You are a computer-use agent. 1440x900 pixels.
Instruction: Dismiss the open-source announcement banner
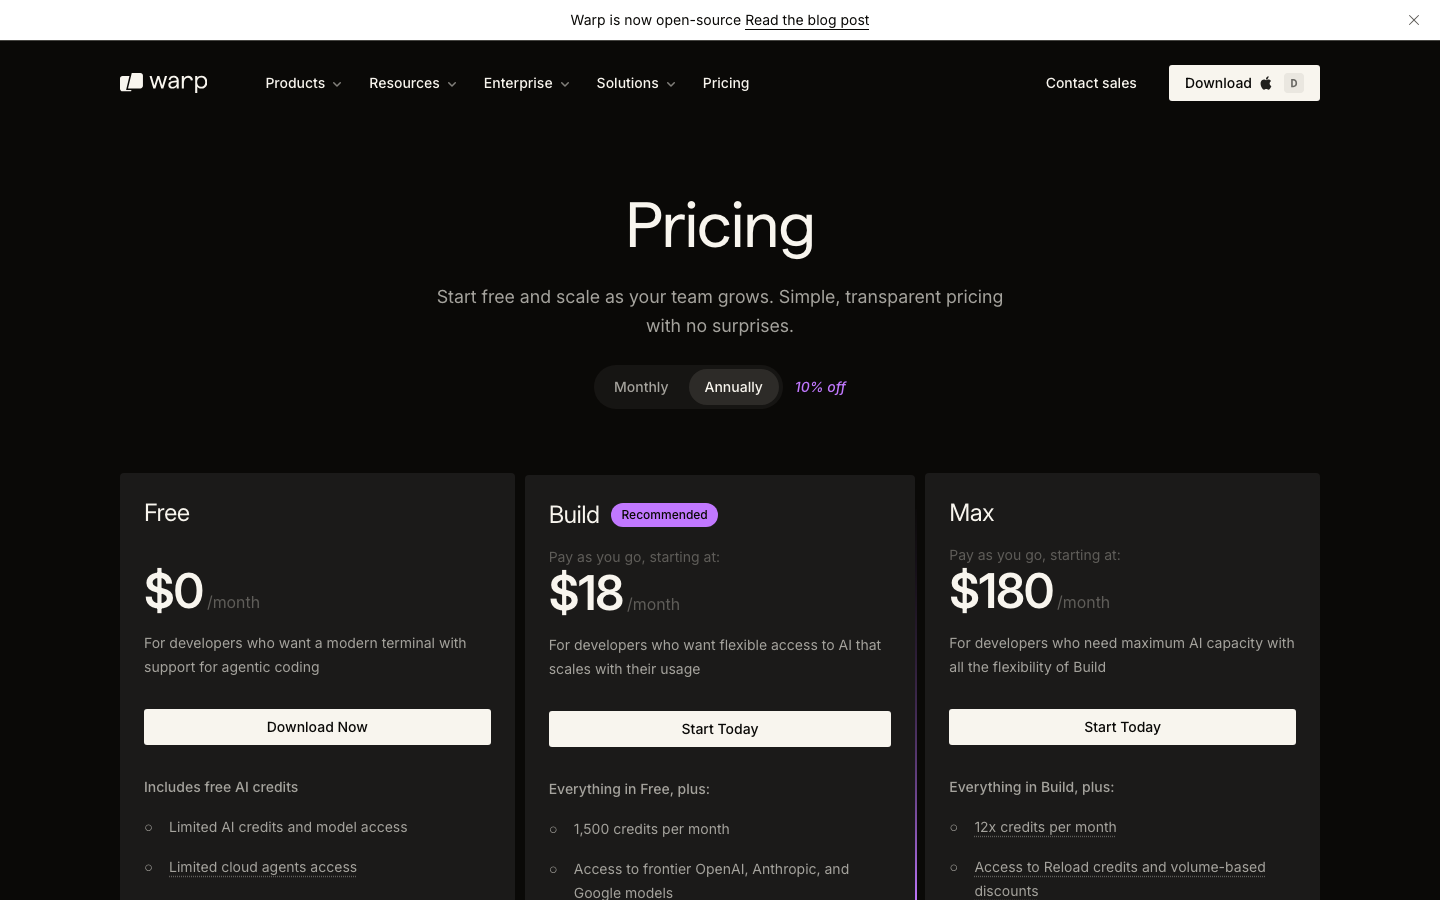[1414, 20]
